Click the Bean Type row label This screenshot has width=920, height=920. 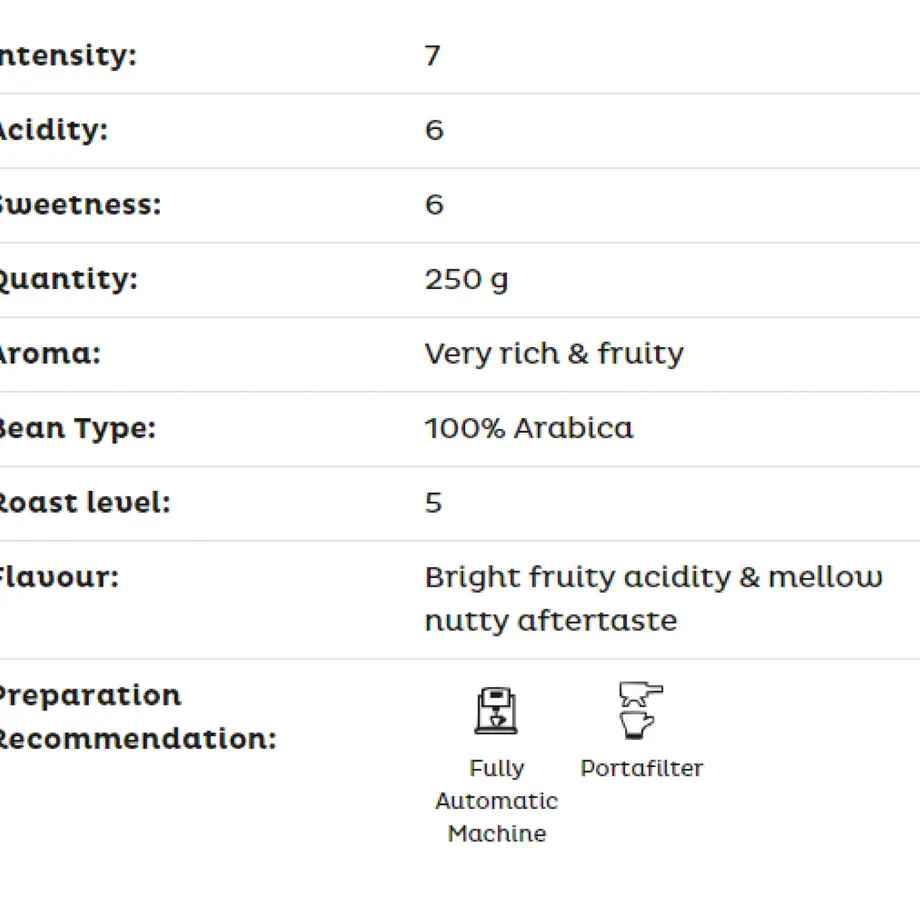(77, 429)
